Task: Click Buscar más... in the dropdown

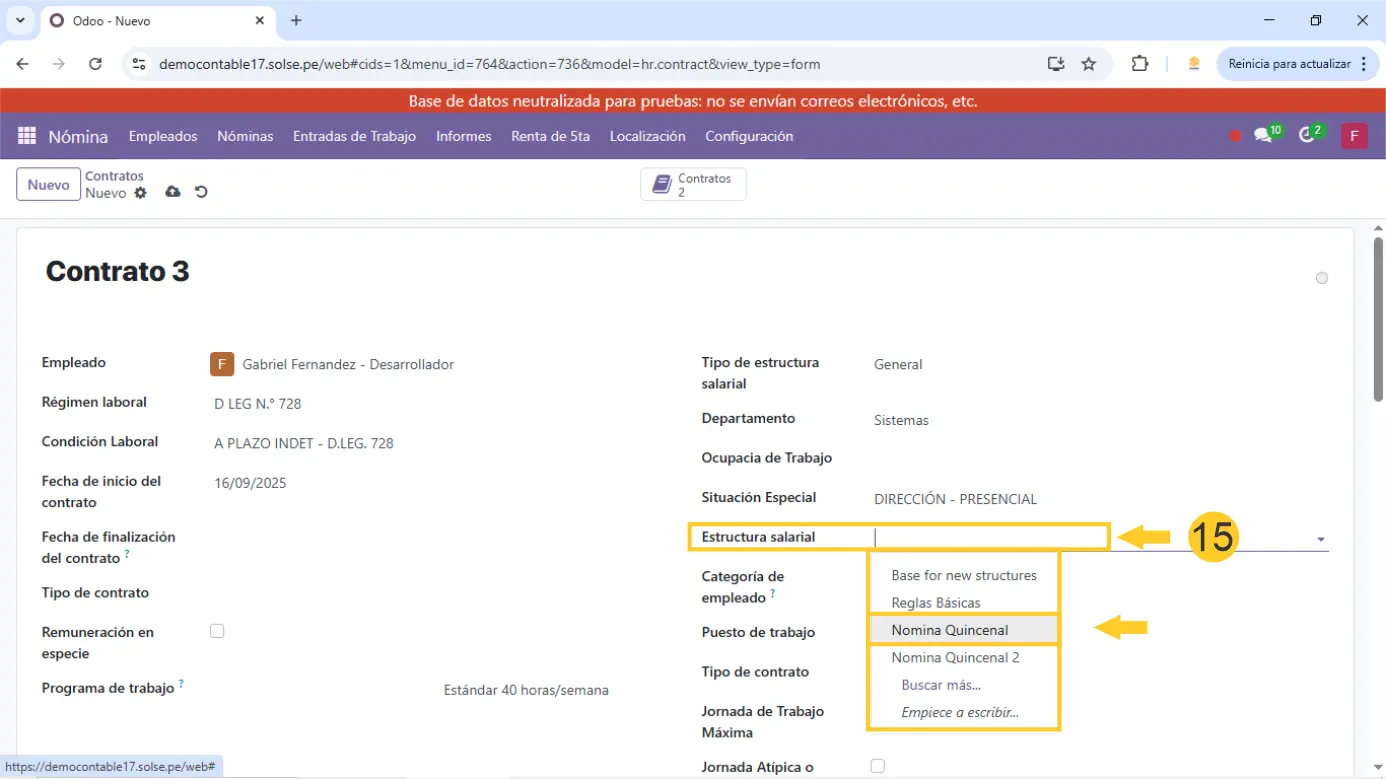Action: coord(941,685)
